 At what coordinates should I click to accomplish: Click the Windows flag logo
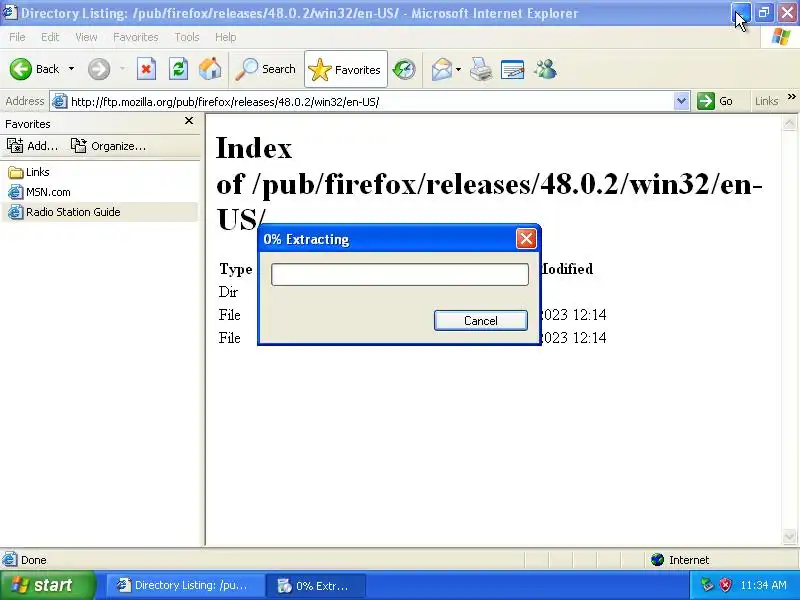[781, 37]
